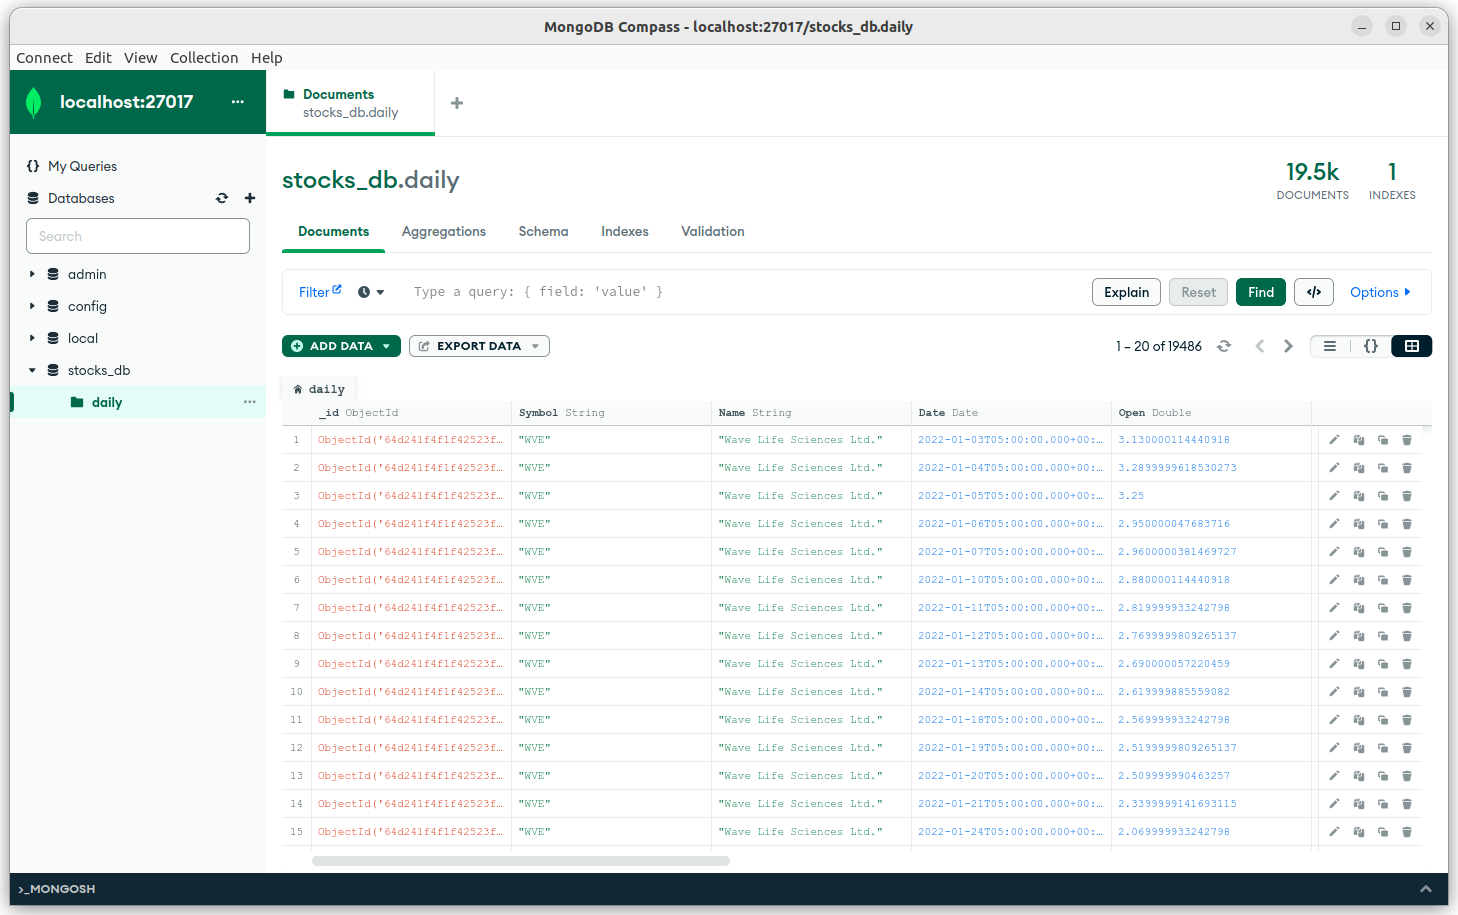Select the stocks_db.daily Documents workspace tab
Image resolution: width=1458 pixels, height=915 pixels.
coord(350,103)
